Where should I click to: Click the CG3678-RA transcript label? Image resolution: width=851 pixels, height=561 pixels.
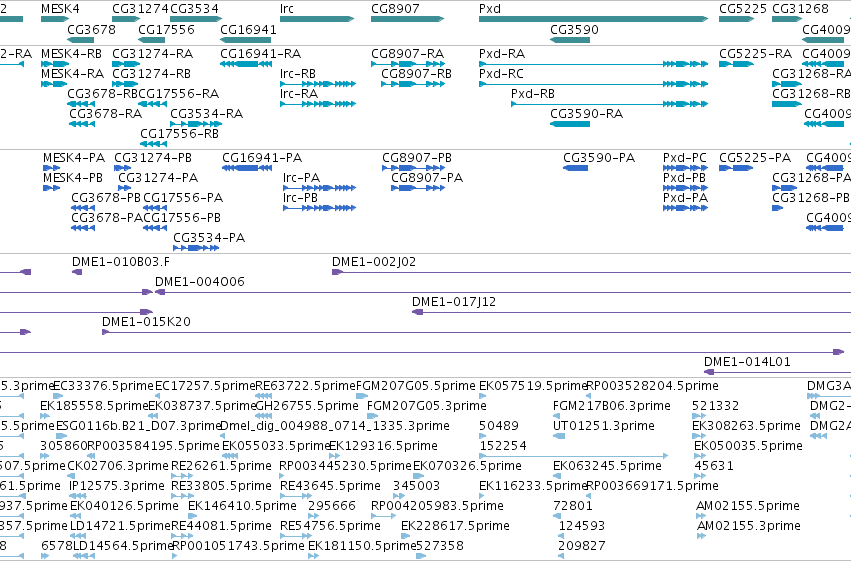tap(105, 114)
